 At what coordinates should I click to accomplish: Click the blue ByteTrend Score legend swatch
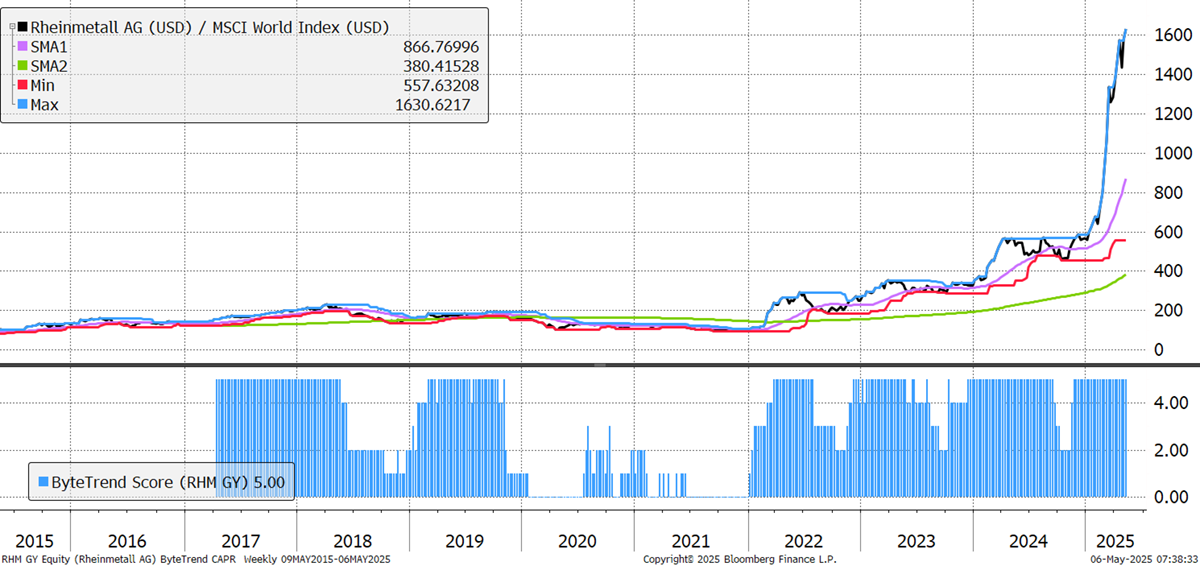click(x=41, y=481)
